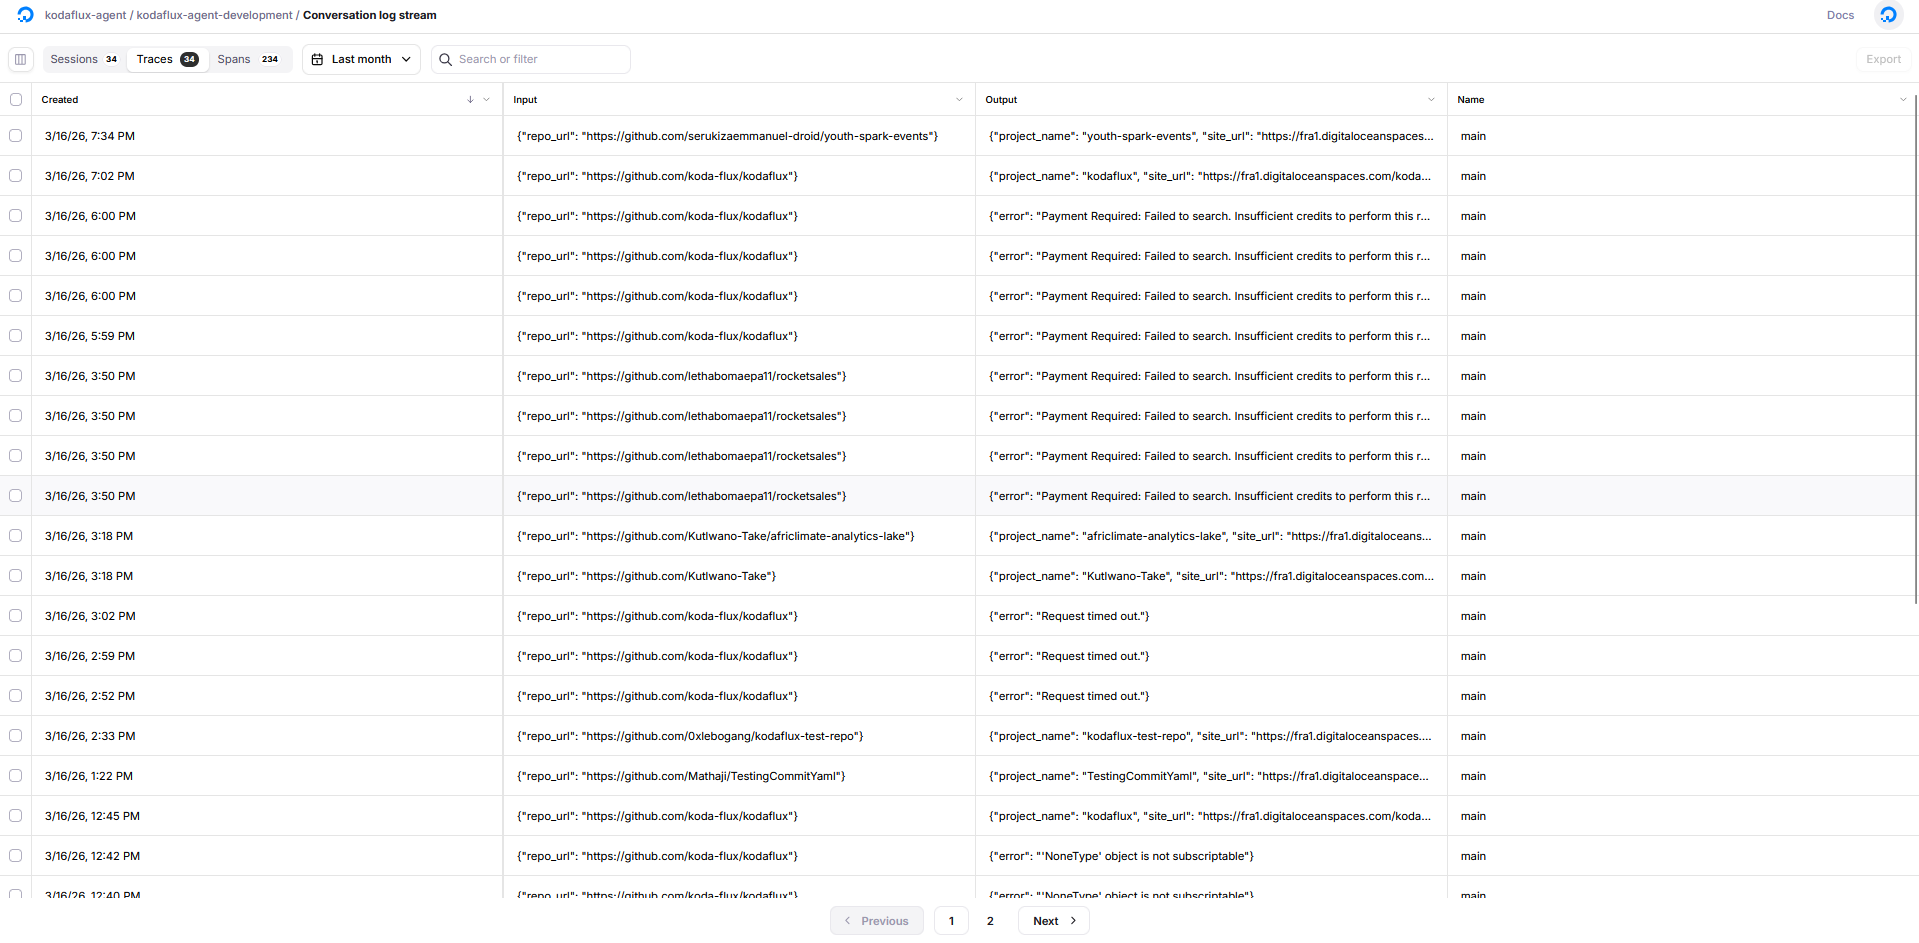The width and height of the screenshot is (1919, 943).
Task: Check the row created 3/16/26, 7:34 PM
Action: tap(16, 136)
